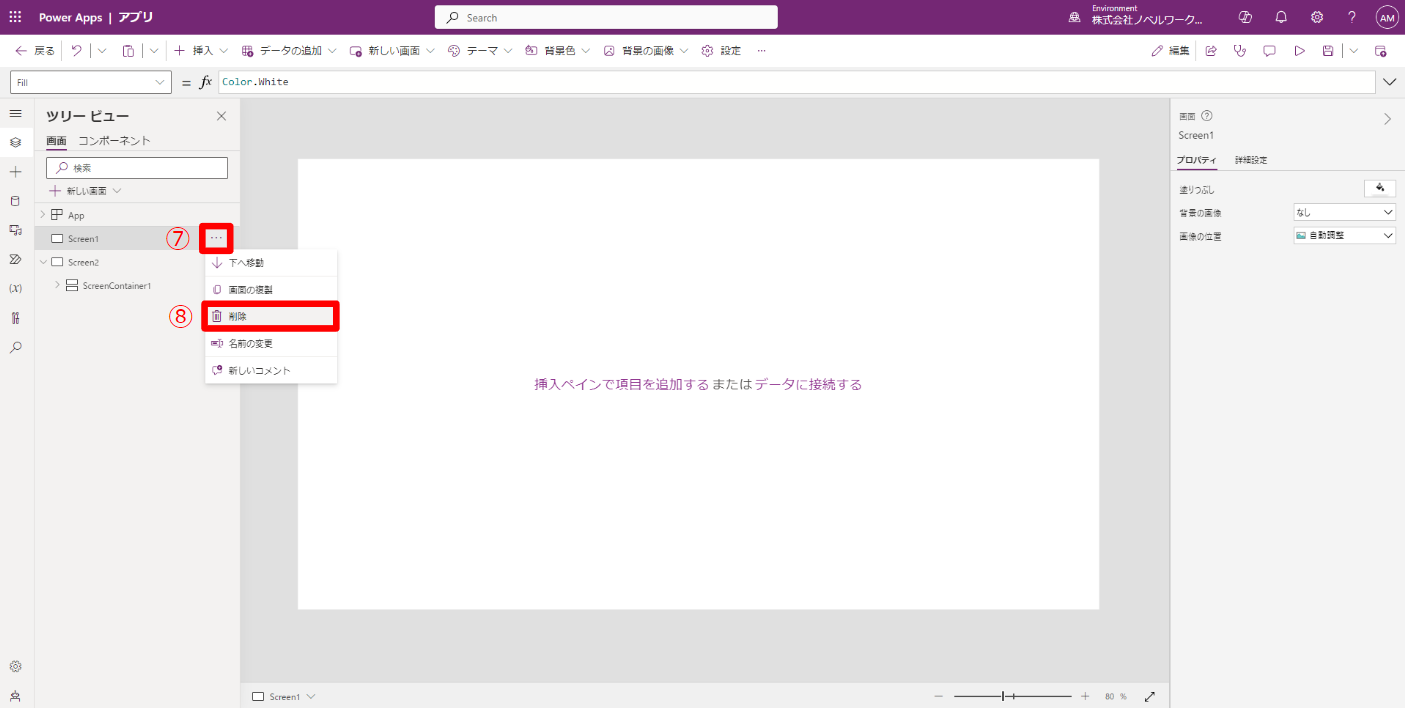Toggle the hamburger menu in the left rail
Viewport: 1405px width, 708px height.
pyautogui.click(x=15, y=114)
